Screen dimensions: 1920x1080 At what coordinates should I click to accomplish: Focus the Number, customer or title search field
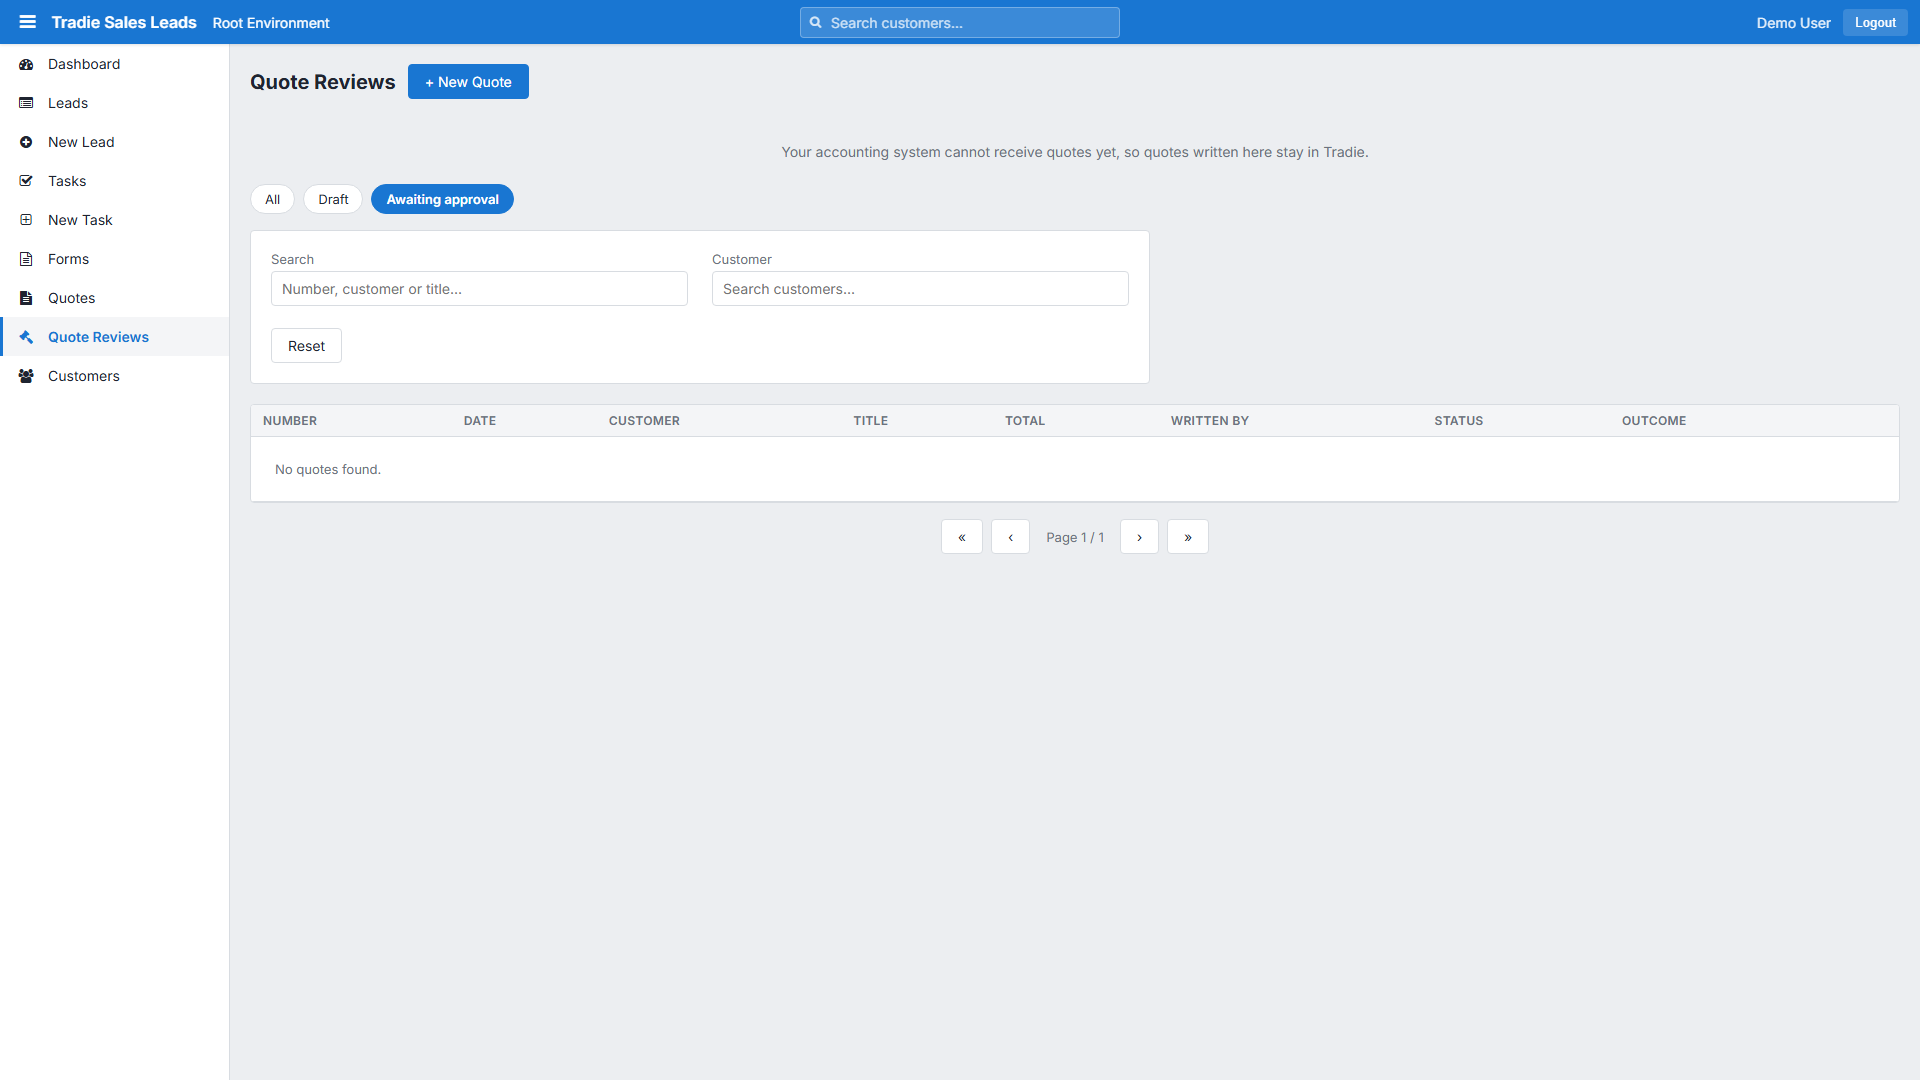click(479, 289)
